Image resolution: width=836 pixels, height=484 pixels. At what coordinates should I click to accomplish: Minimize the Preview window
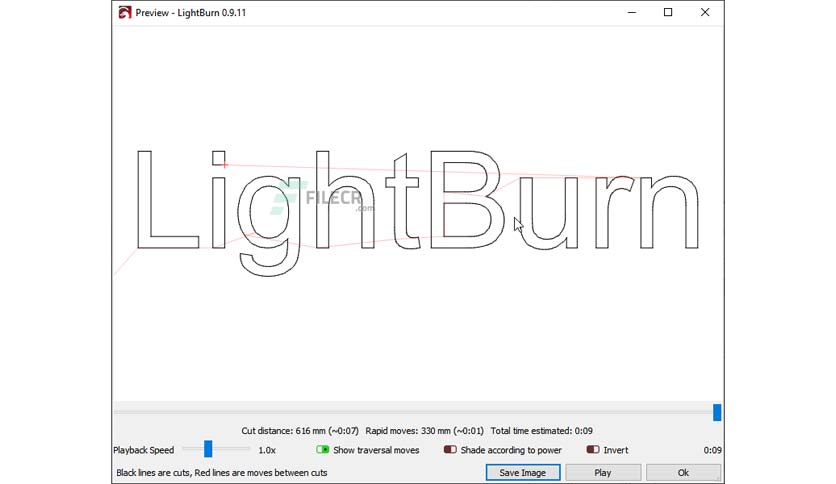click(632, 12)
